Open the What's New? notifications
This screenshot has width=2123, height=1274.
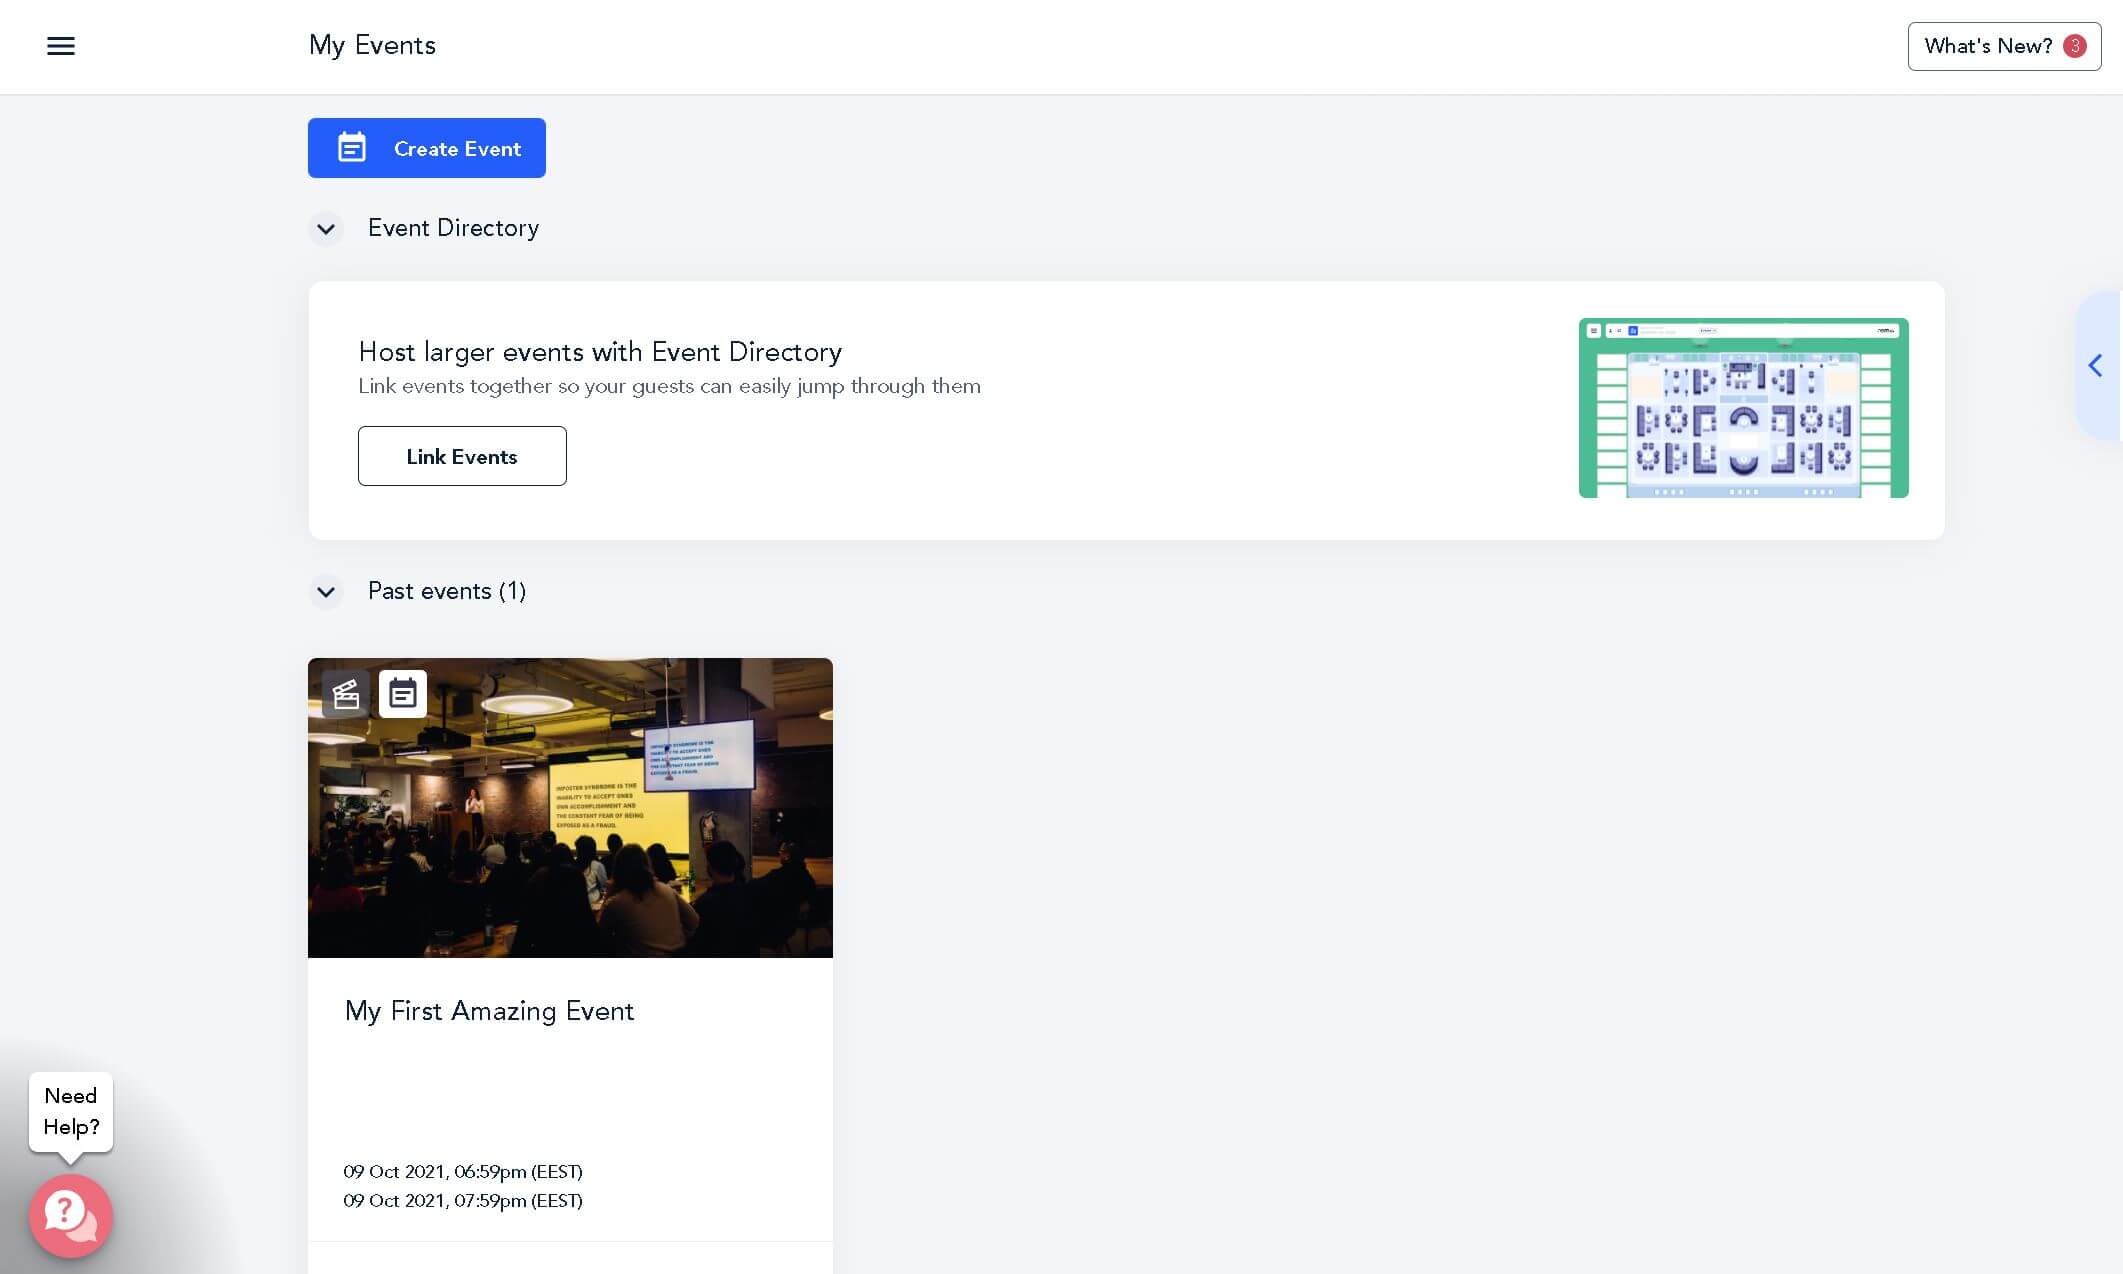point(2004,46)
